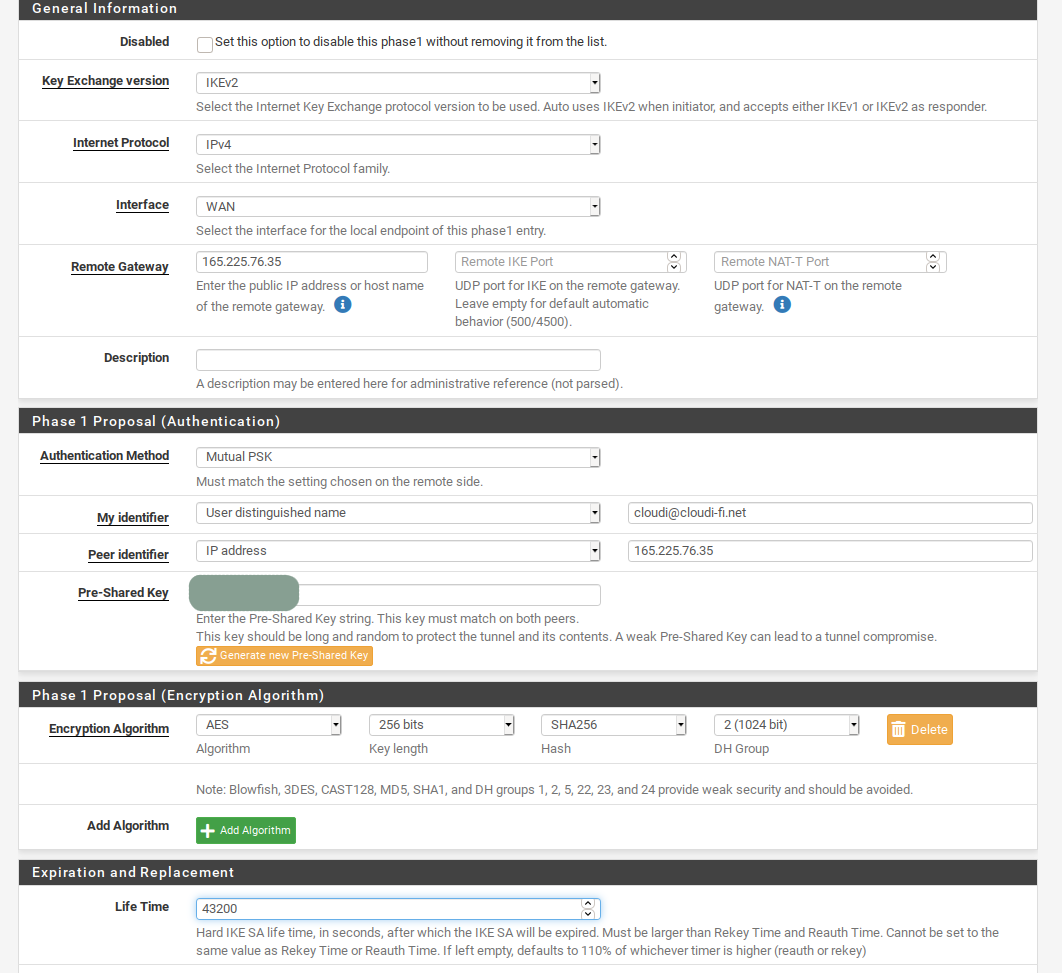This screenshot has width=1062, height=973.
Task: Click the Description input field
Action: 398,359
